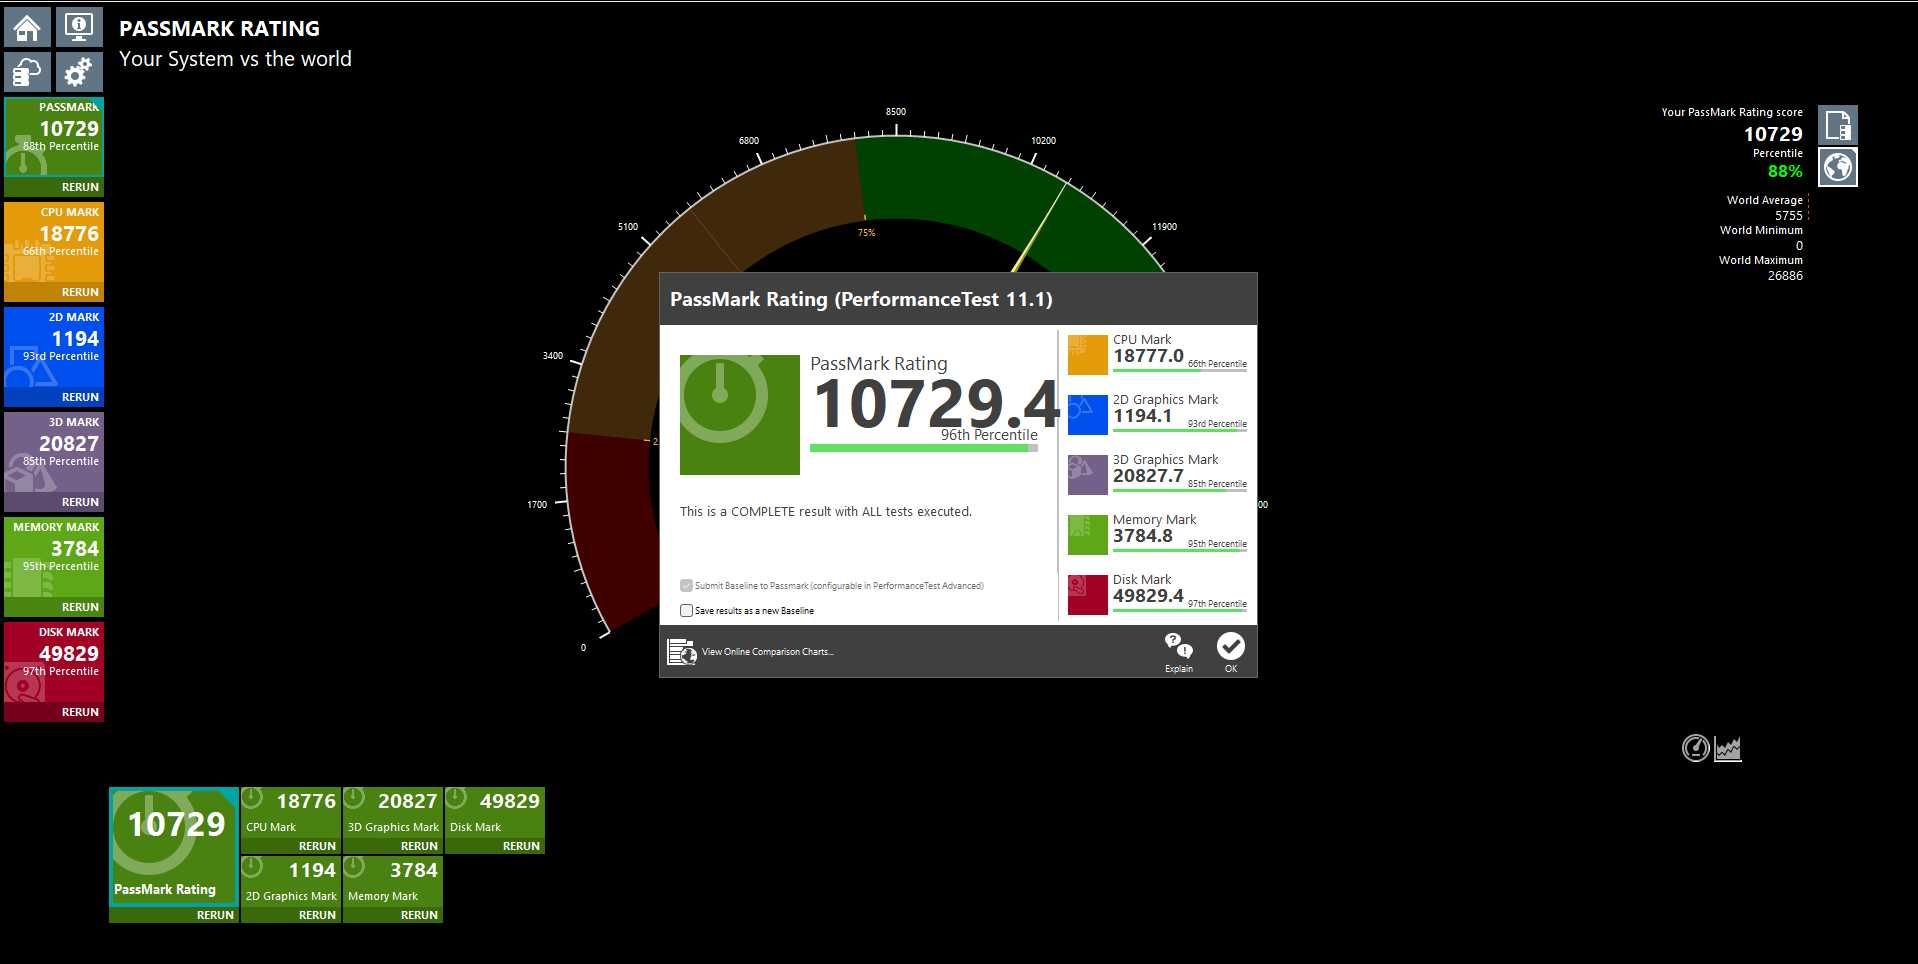Screen dimensions: 1918x964
Task: Select the bottom PassMark Rating 10729 tile
Action: tap(174, 846)
